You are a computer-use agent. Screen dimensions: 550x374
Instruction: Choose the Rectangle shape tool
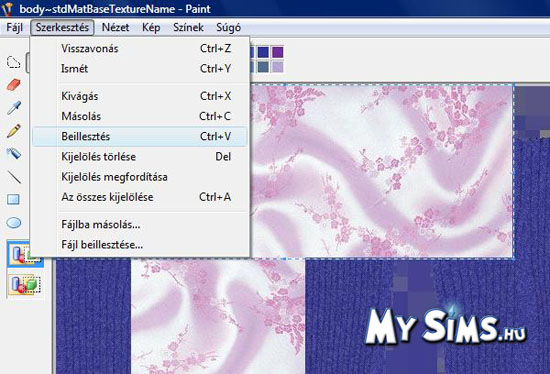tap(14, 199)
